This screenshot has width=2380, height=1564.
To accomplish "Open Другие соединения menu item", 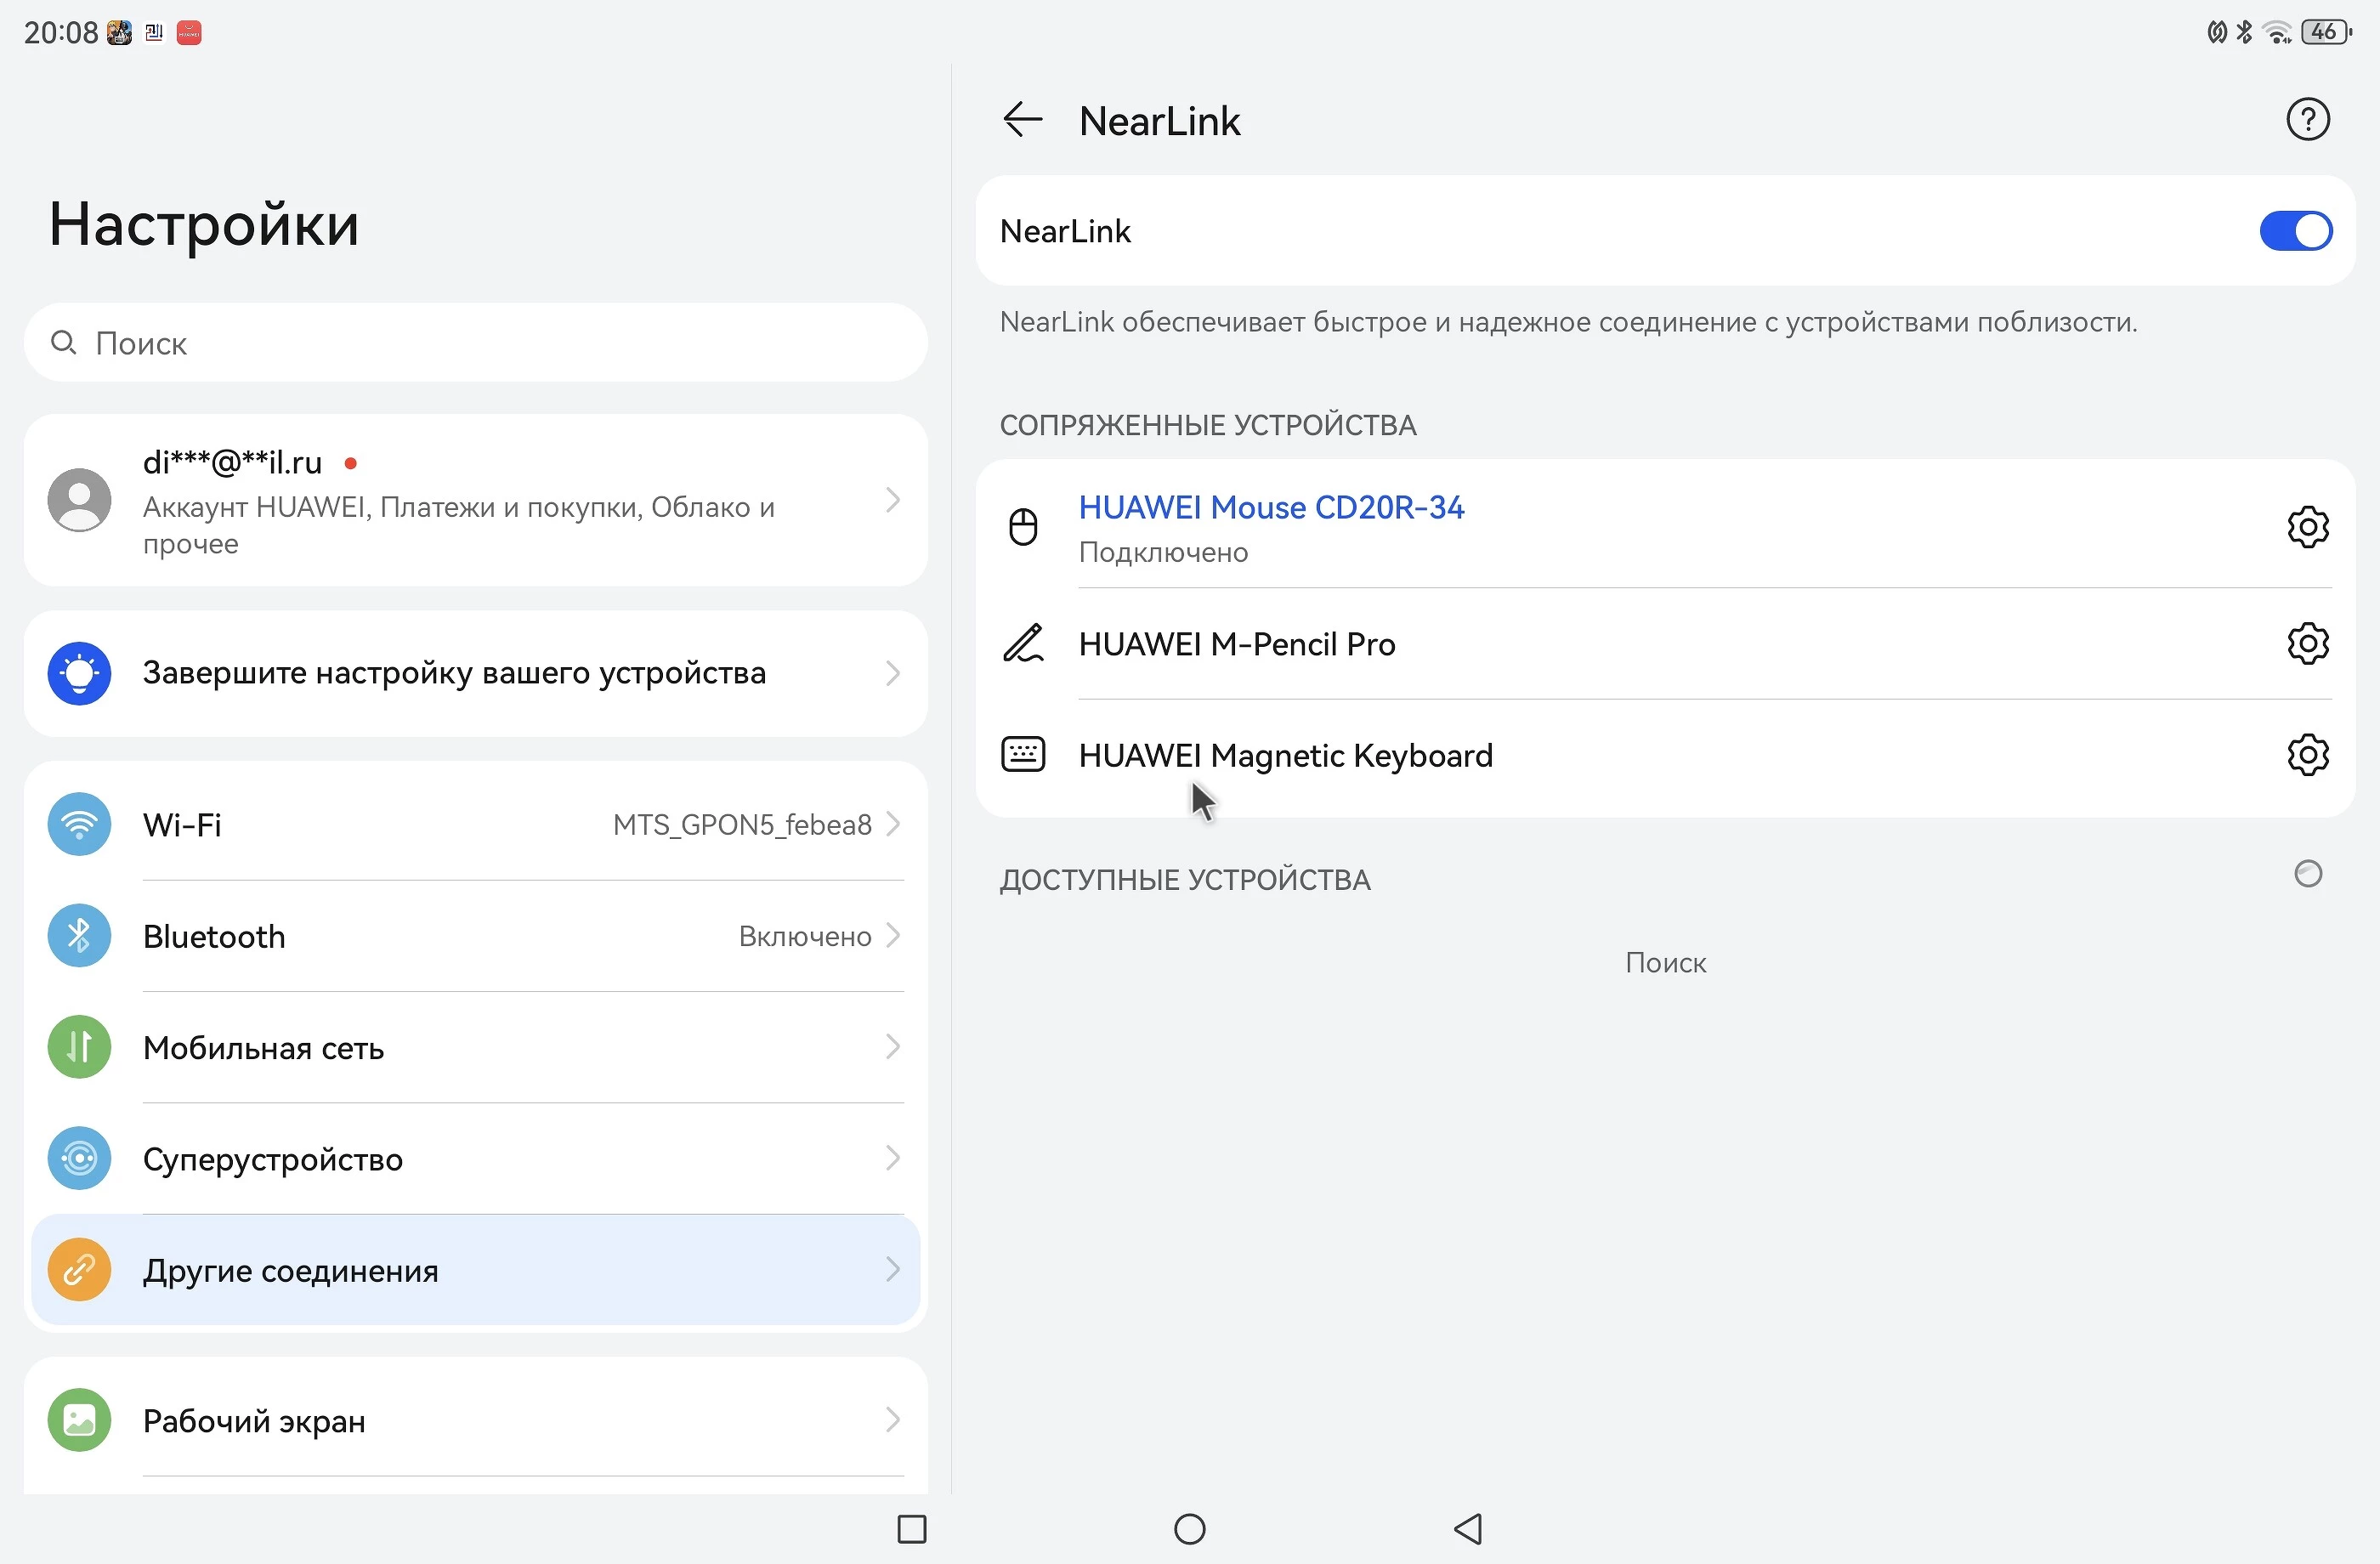I will point(475,1270).
